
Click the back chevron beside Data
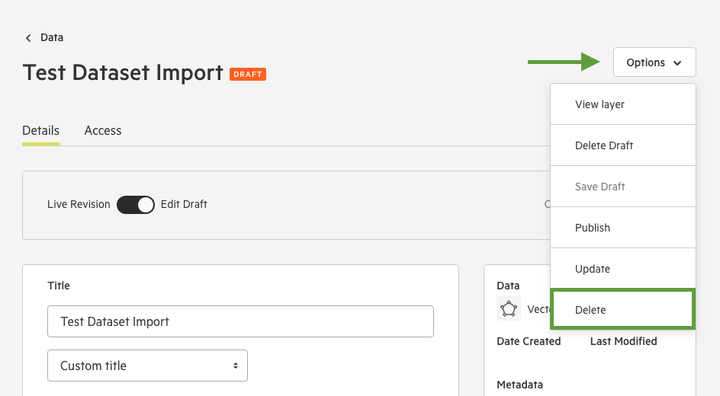[28, 38]
